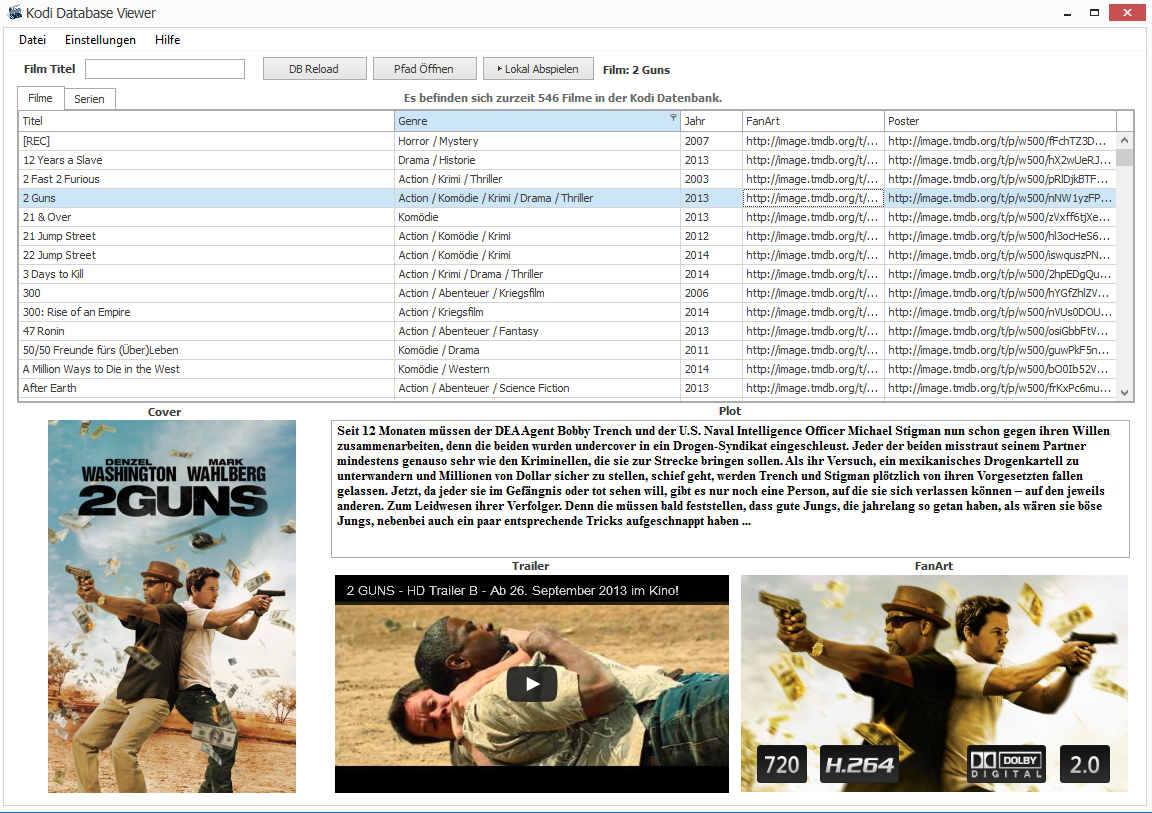Viewport: 1152px width, 813px height.
Task: Select the 300 movie title cell
Action: pos(206,294)
